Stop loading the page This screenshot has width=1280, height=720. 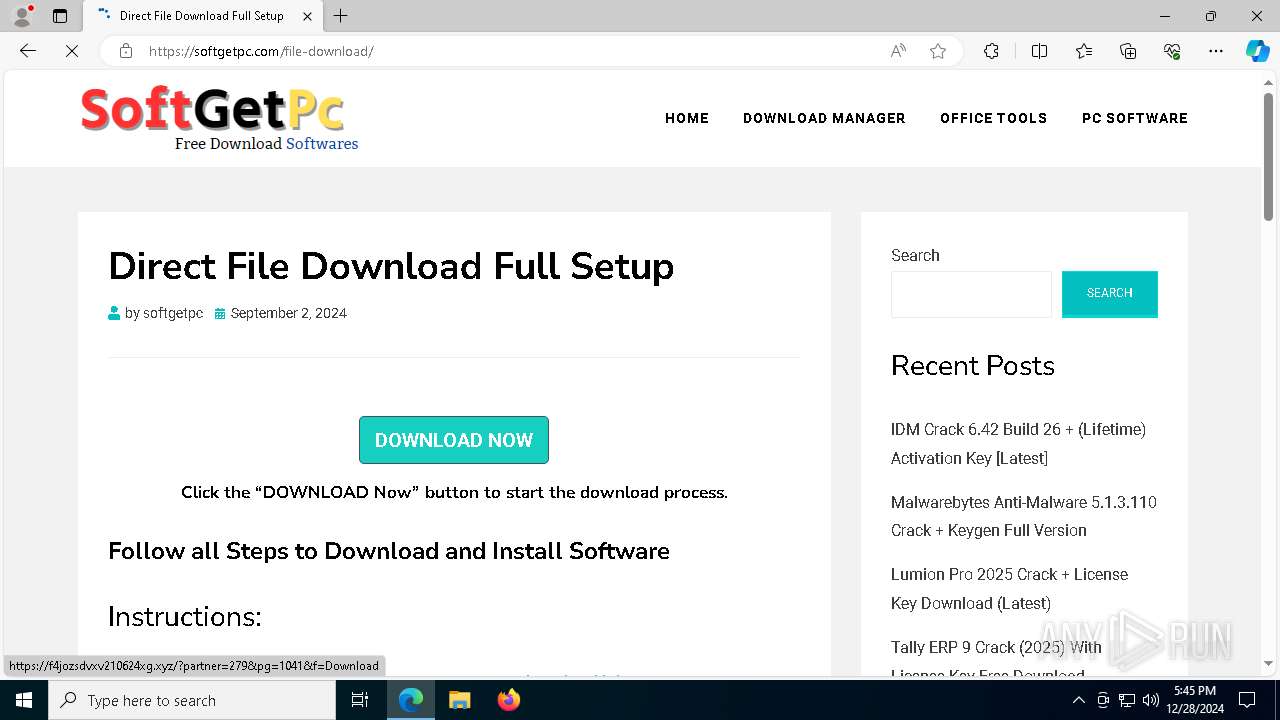72,51
